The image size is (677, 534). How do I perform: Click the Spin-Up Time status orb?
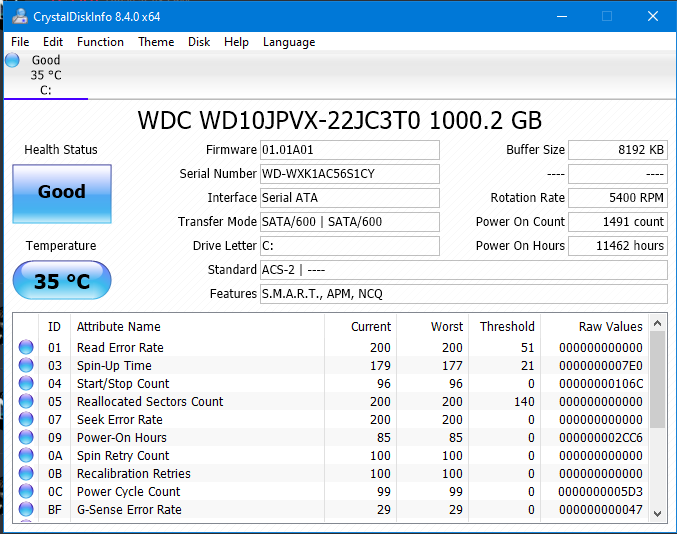pyautogui.click(x=26, y=366)
